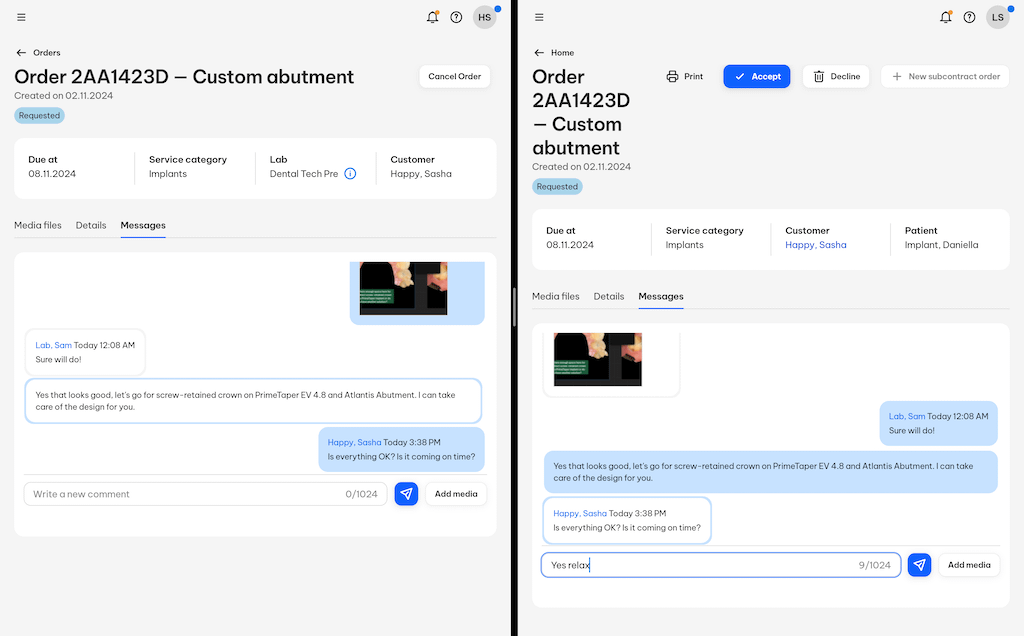
Task: Open customer link Happy, Sasha in order info
Action: point(815,245)
